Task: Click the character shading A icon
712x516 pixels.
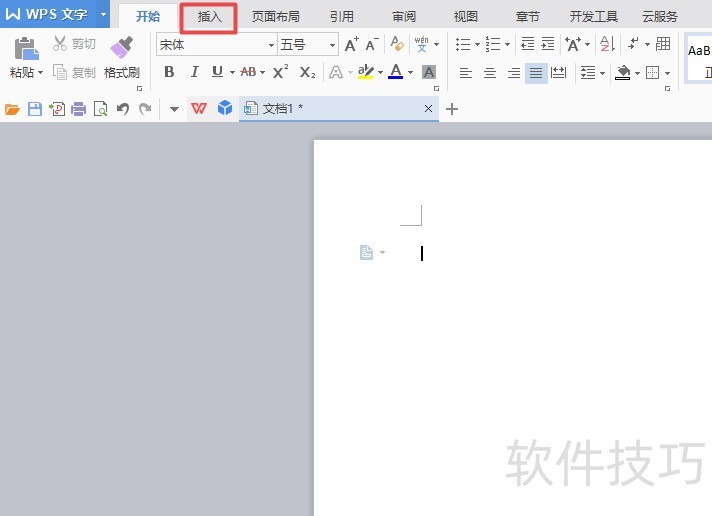Action: tap(428, 72)
